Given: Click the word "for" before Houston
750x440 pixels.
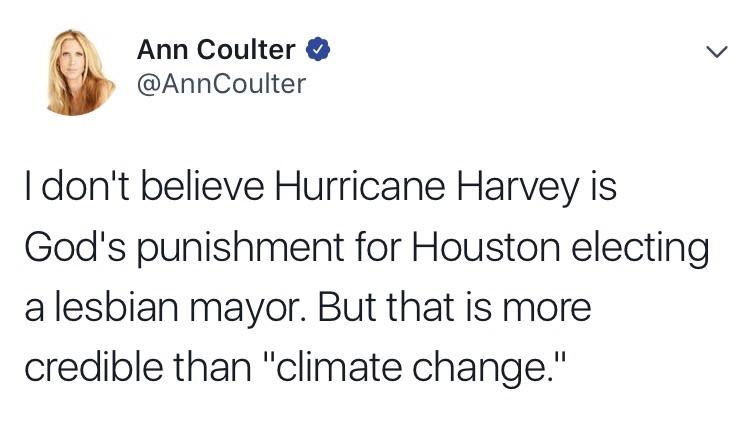Looking at the screenshot, I should (378, 247).
